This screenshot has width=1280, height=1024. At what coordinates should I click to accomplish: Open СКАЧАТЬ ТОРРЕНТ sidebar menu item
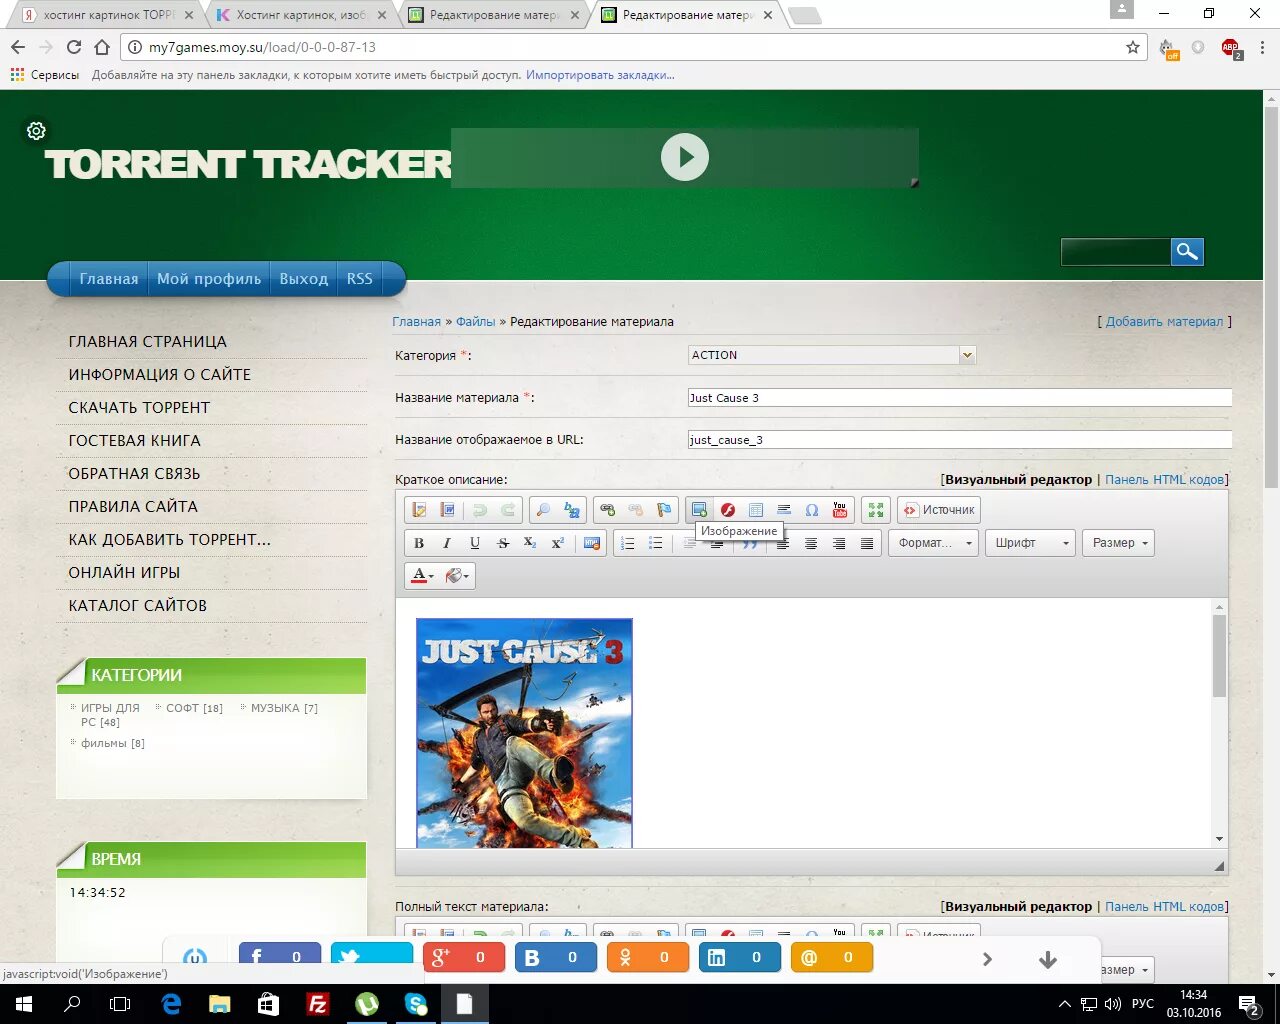point(139,407)
